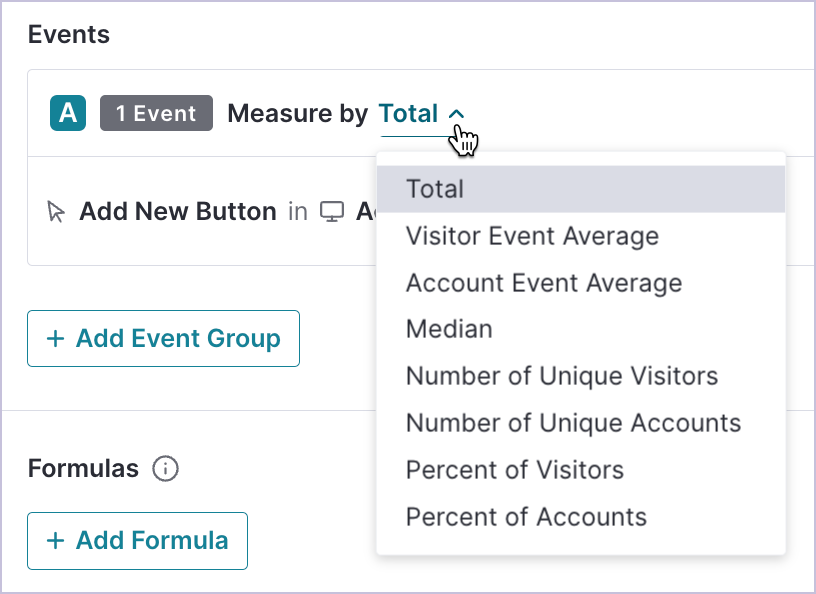Select Number of Unique Accounts
The image size is (816, 594).
(x=581, y=423)
